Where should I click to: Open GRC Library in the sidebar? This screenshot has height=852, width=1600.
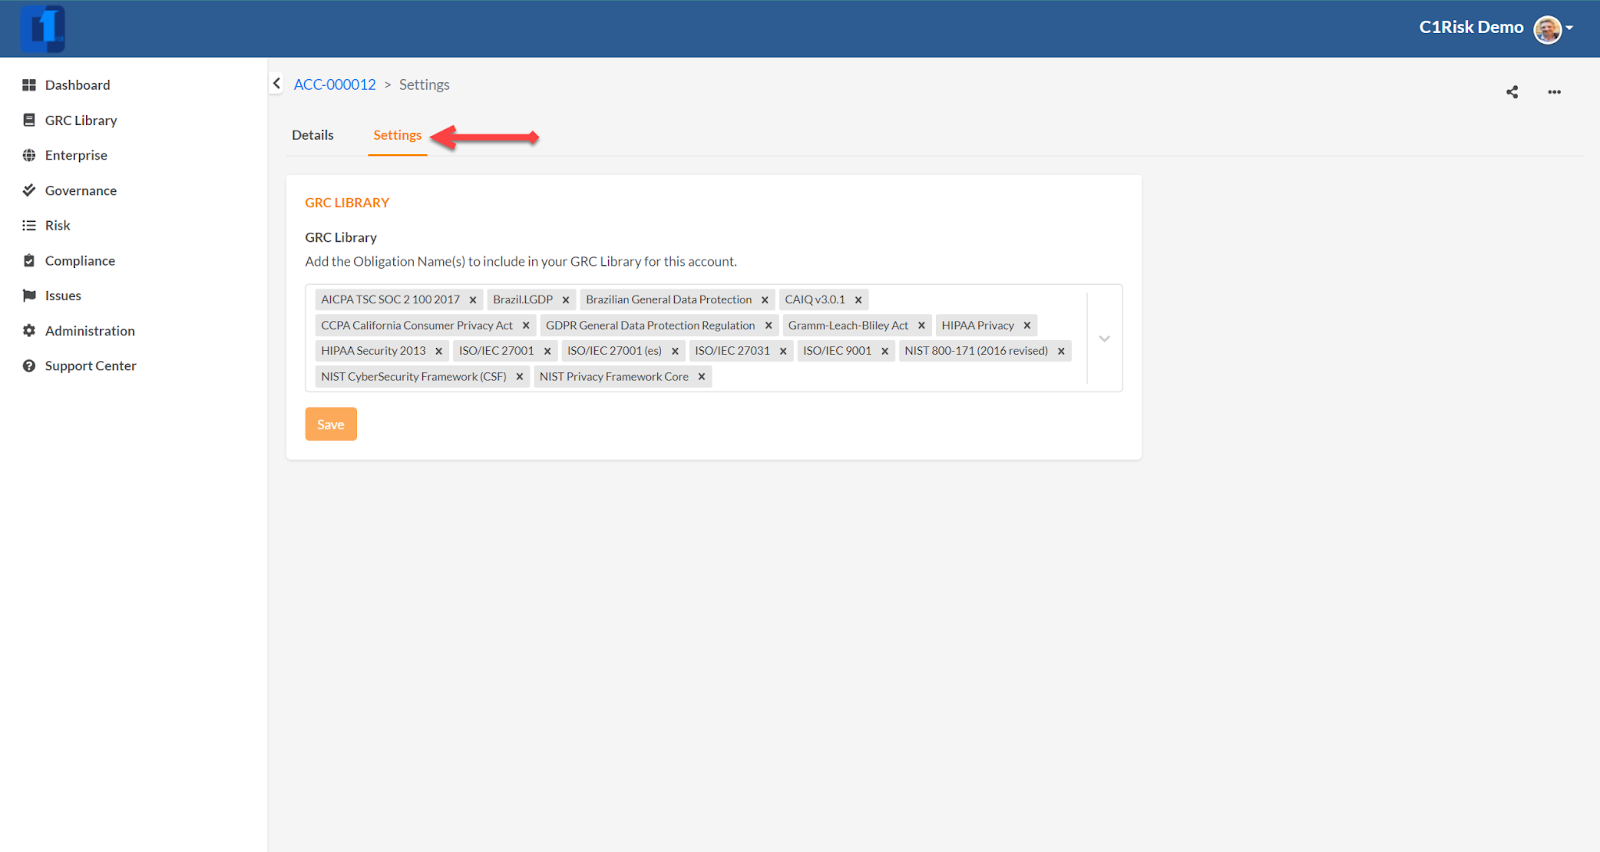pos(81,120)
